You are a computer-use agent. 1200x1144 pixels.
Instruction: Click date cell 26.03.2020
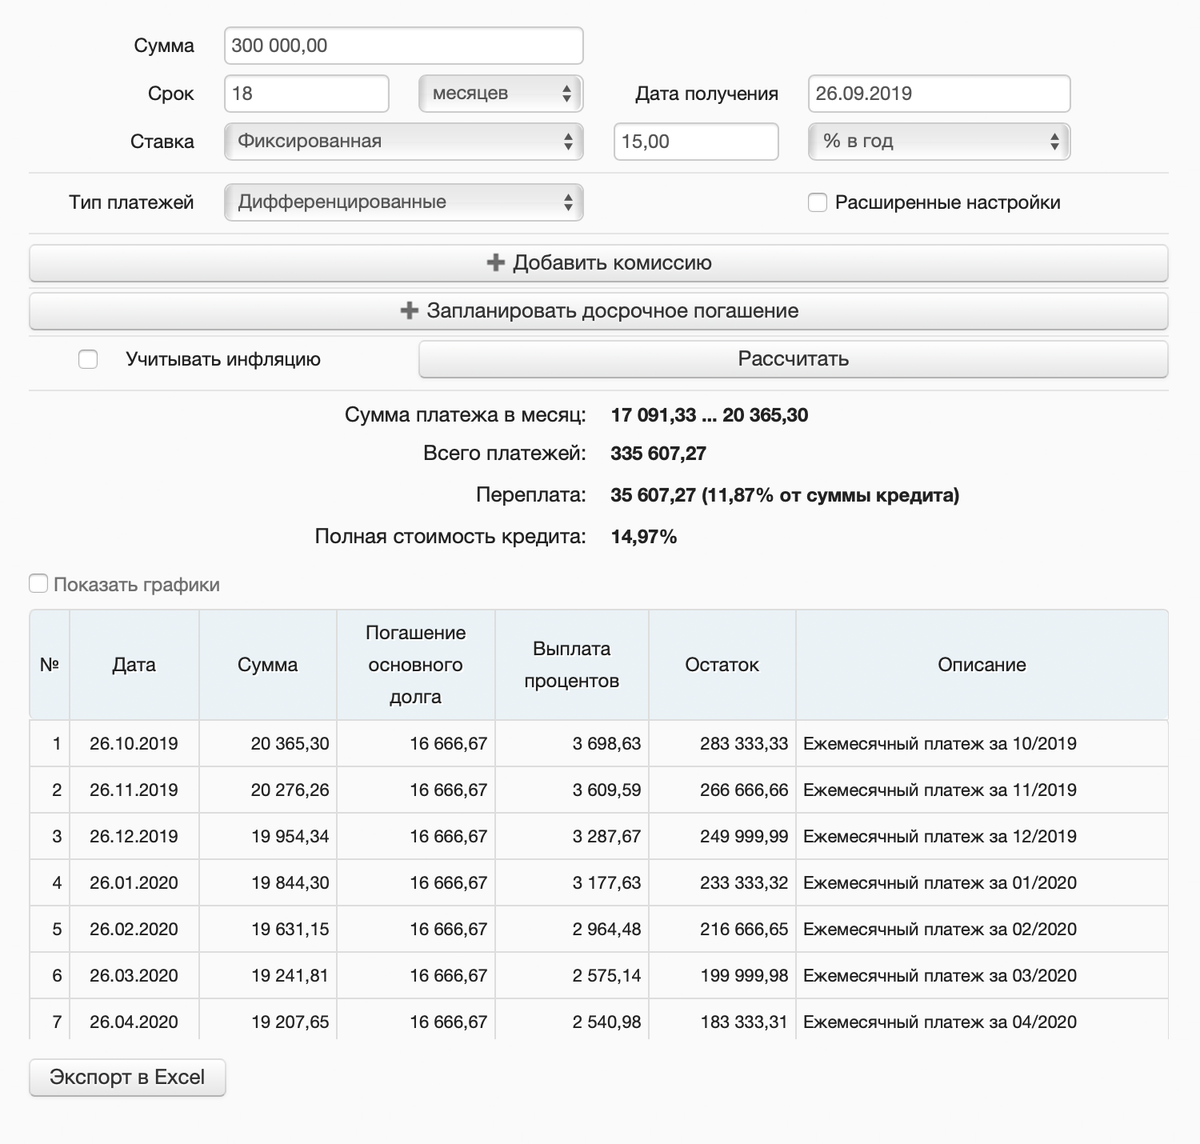pos(134,975)
